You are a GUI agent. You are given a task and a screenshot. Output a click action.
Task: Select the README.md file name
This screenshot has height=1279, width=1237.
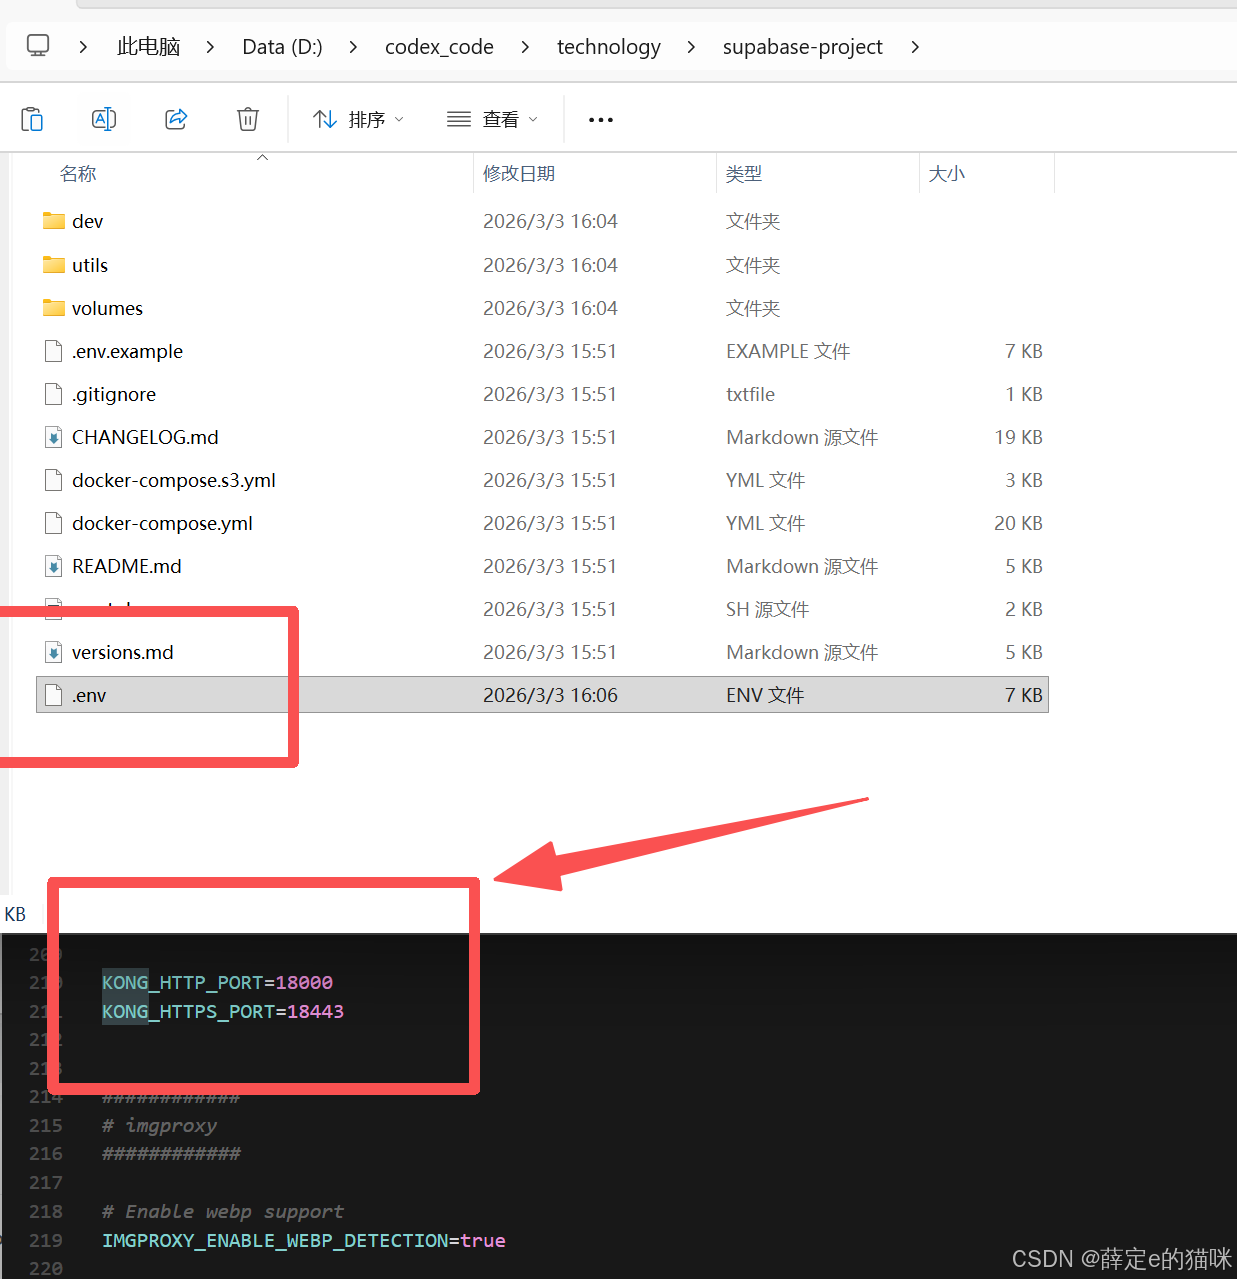127,566
